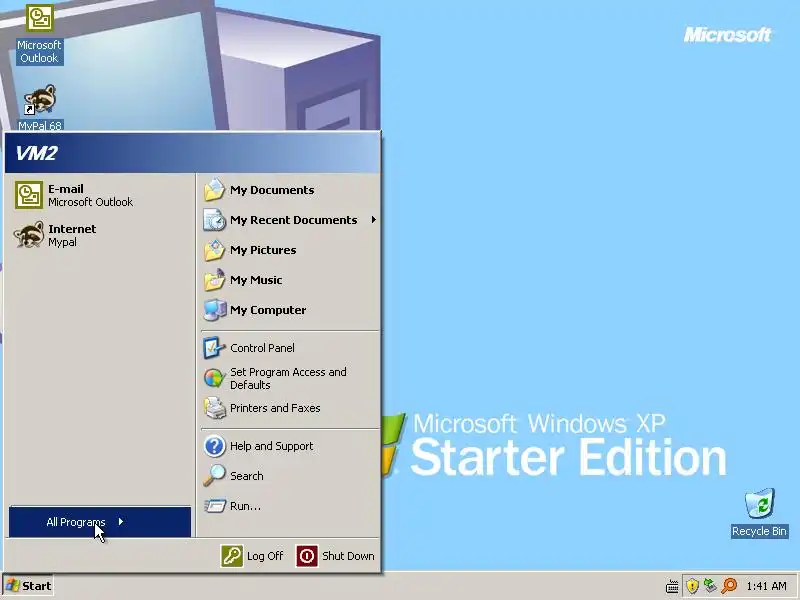Screen dimensions: 800x600
Task: Click keyboard icon in system tray
Action: click(x=672, y=586)
